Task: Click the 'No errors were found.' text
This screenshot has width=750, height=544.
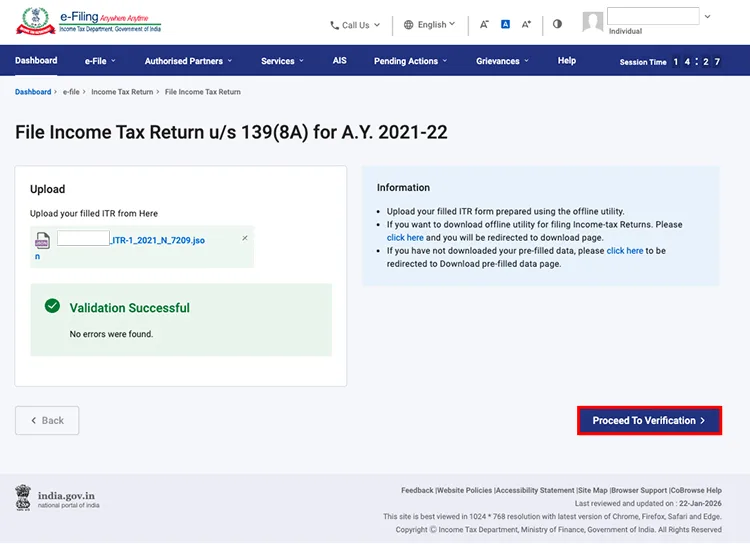Action: [111, 334]
